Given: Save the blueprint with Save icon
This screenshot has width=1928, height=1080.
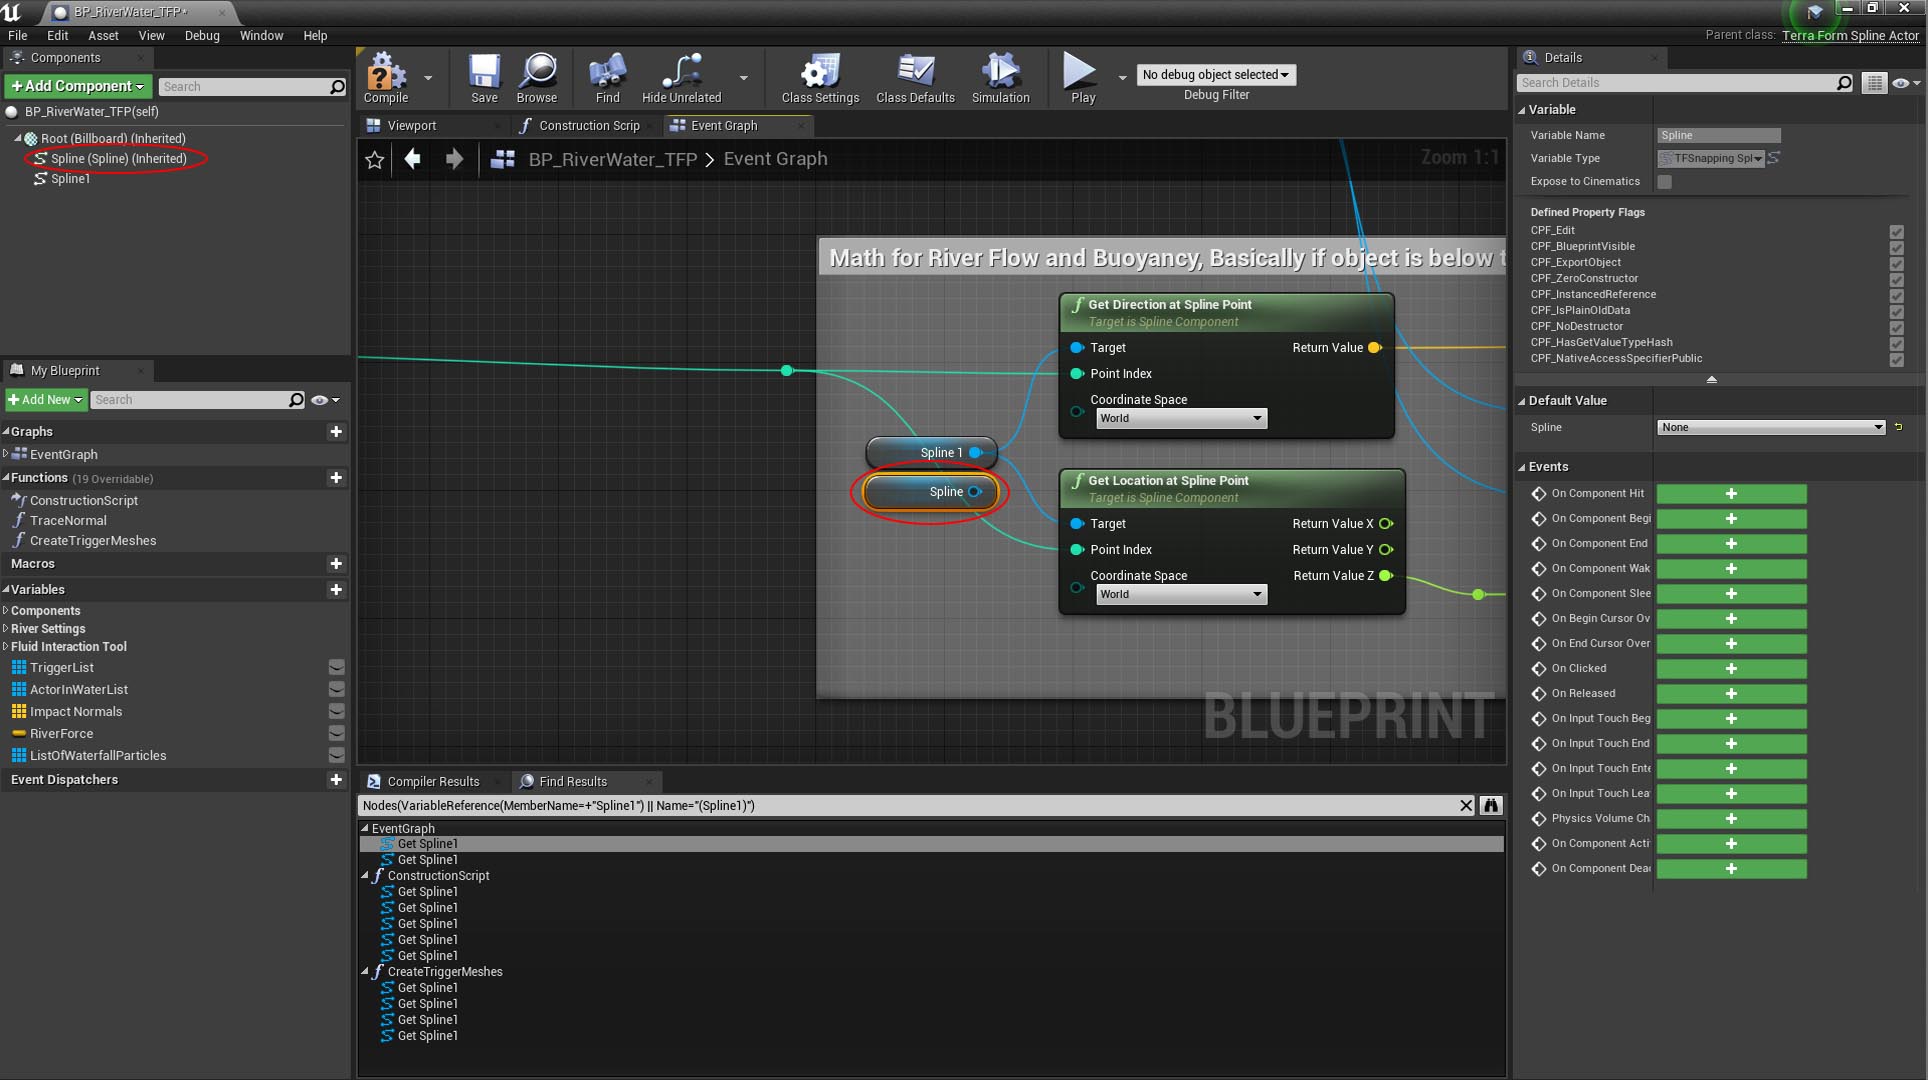Looking at the screenshot, I should tap(484, 78).
